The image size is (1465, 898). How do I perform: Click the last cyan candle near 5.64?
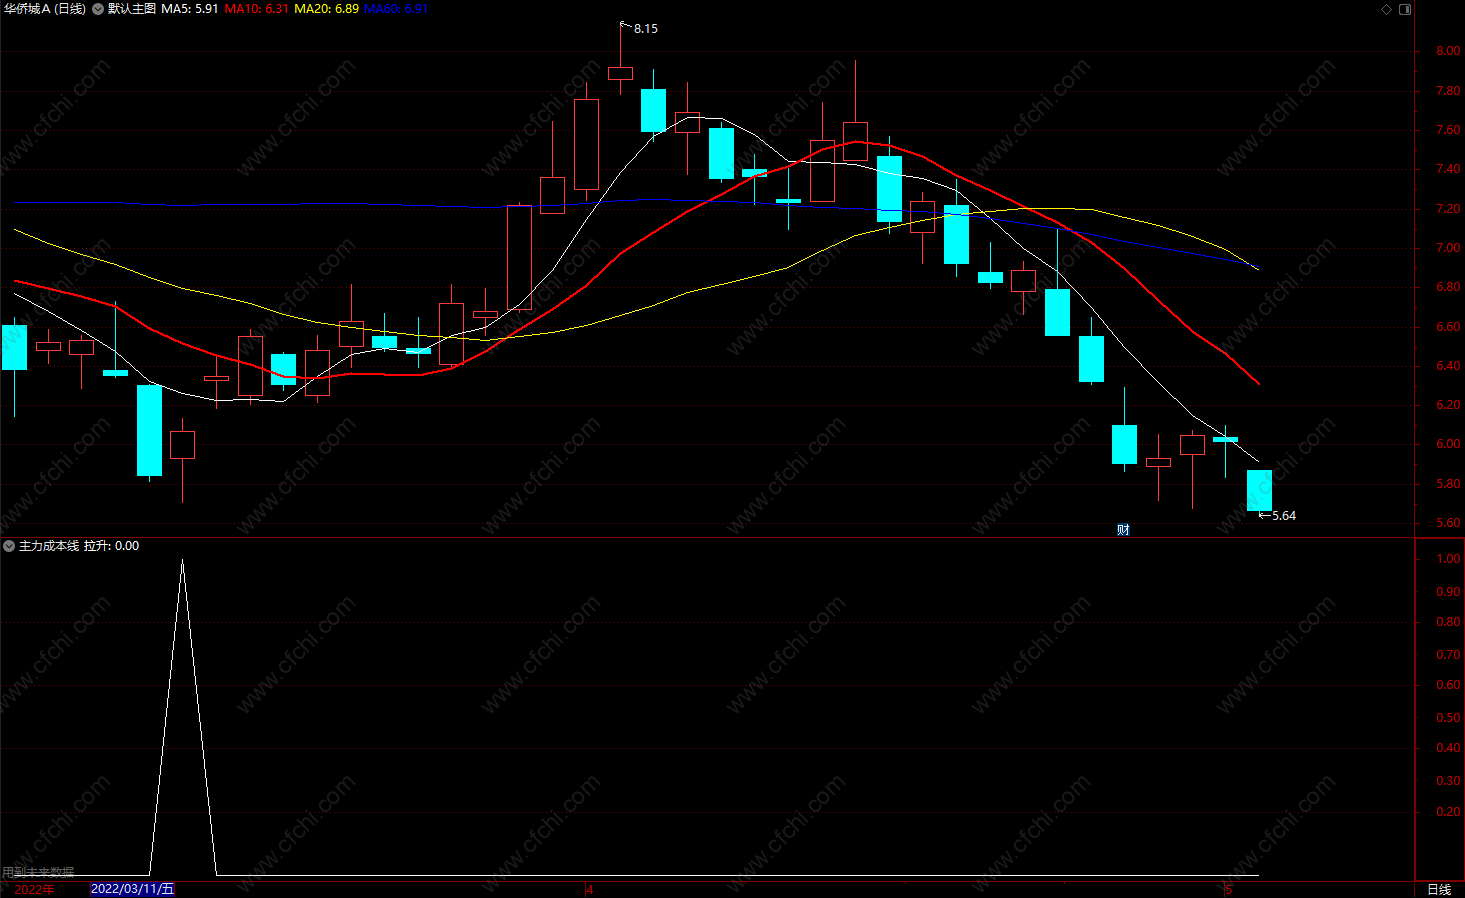pos(1259,490)
